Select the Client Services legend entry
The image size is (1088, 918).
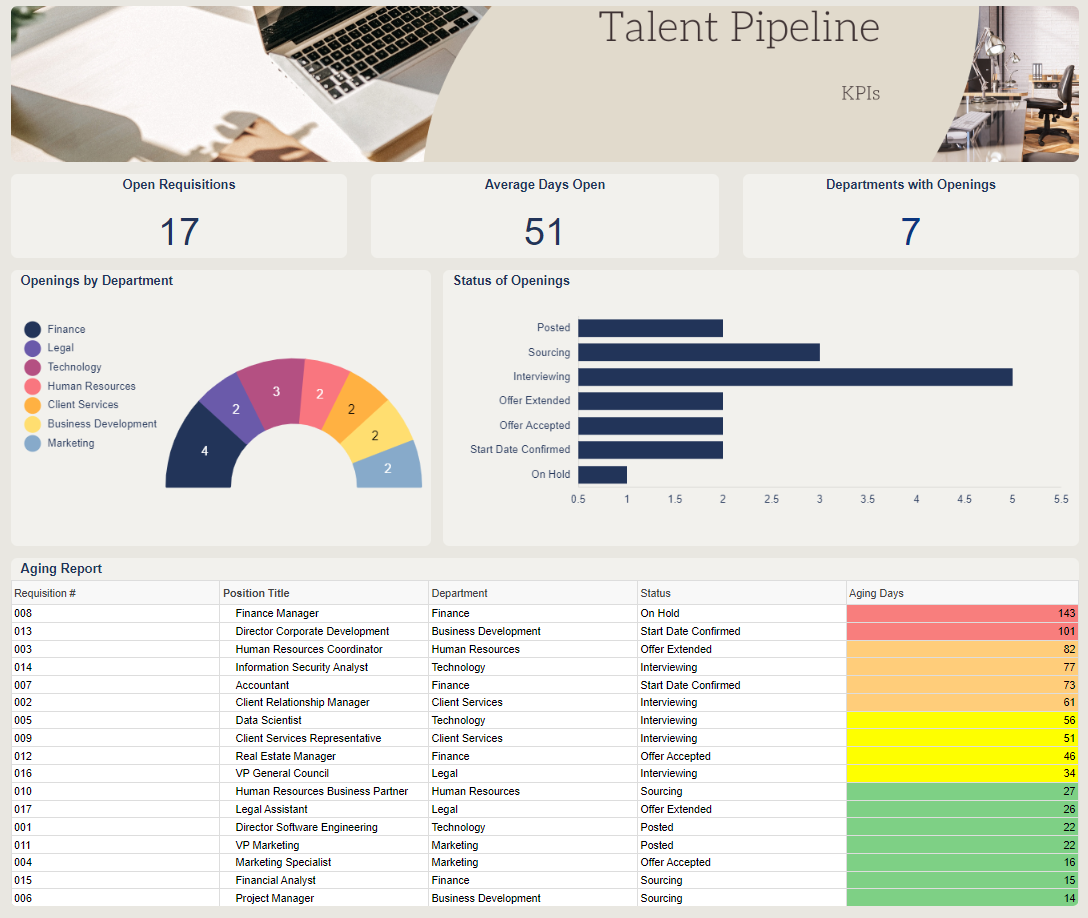(71, 405)
